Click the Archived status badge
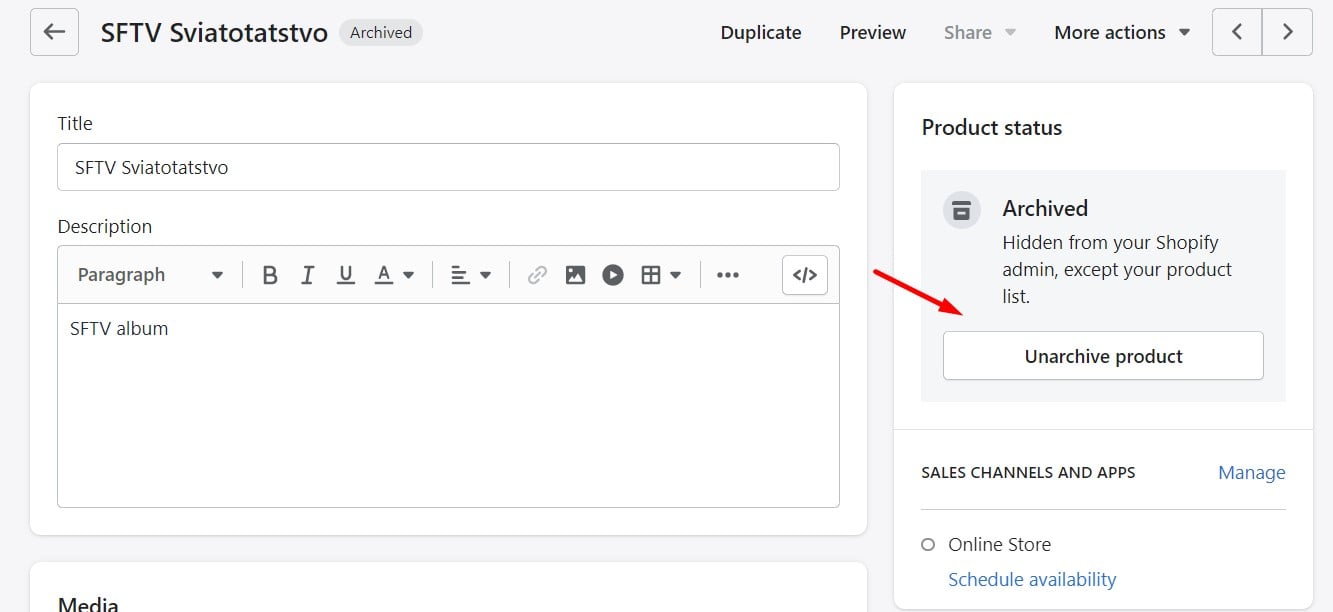 (x=381, y=32)
